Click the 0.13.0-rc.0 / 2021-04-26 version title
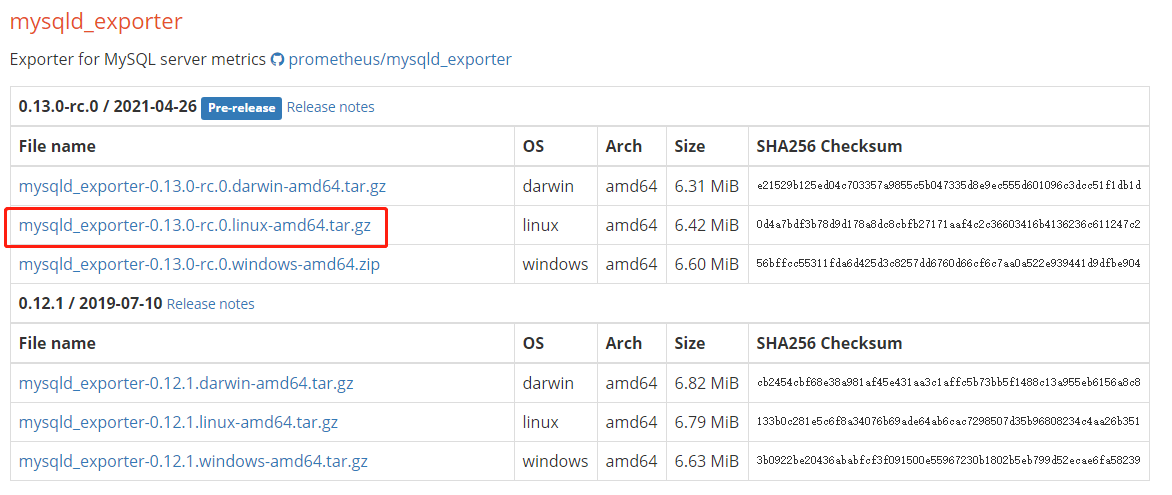 coord(108,107)
